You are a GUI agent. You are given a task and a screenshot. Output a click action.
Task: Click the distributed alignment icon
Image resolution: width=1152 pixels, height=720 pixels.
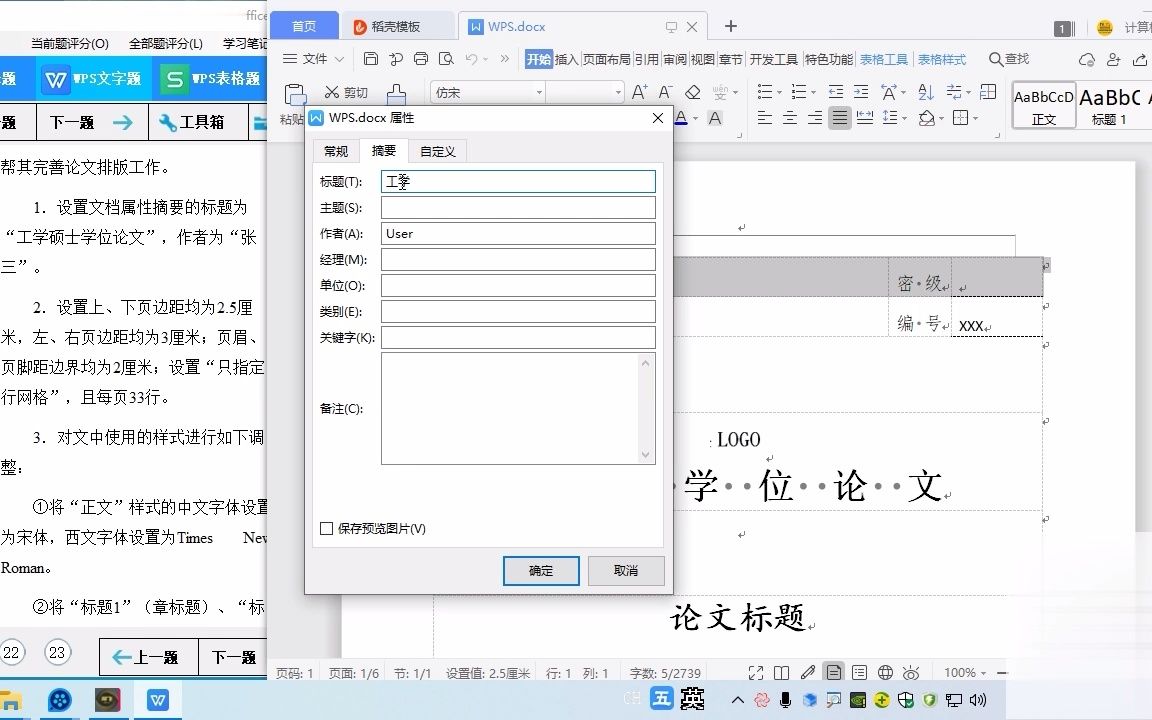click(x=865, y=118)
